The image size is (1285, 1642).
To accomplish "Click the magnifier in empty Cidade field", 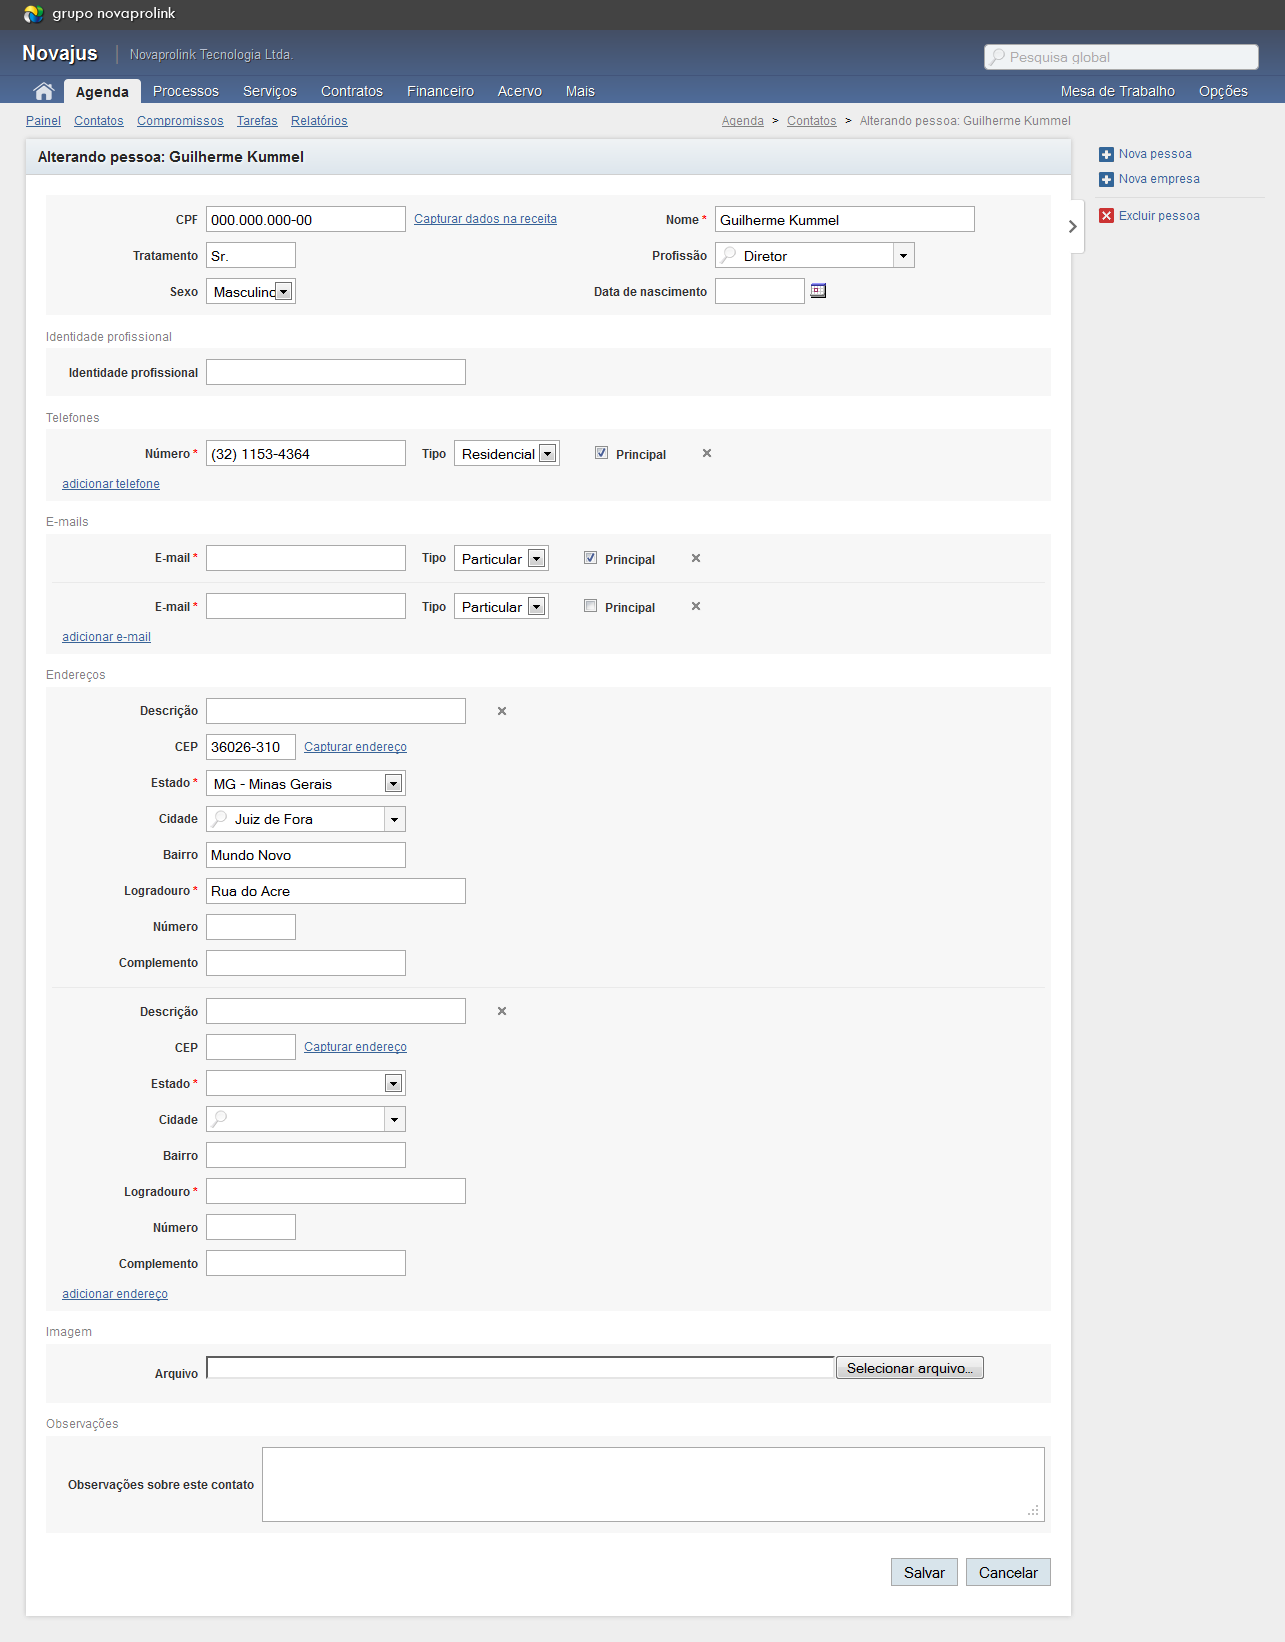I will point(220,1119).
